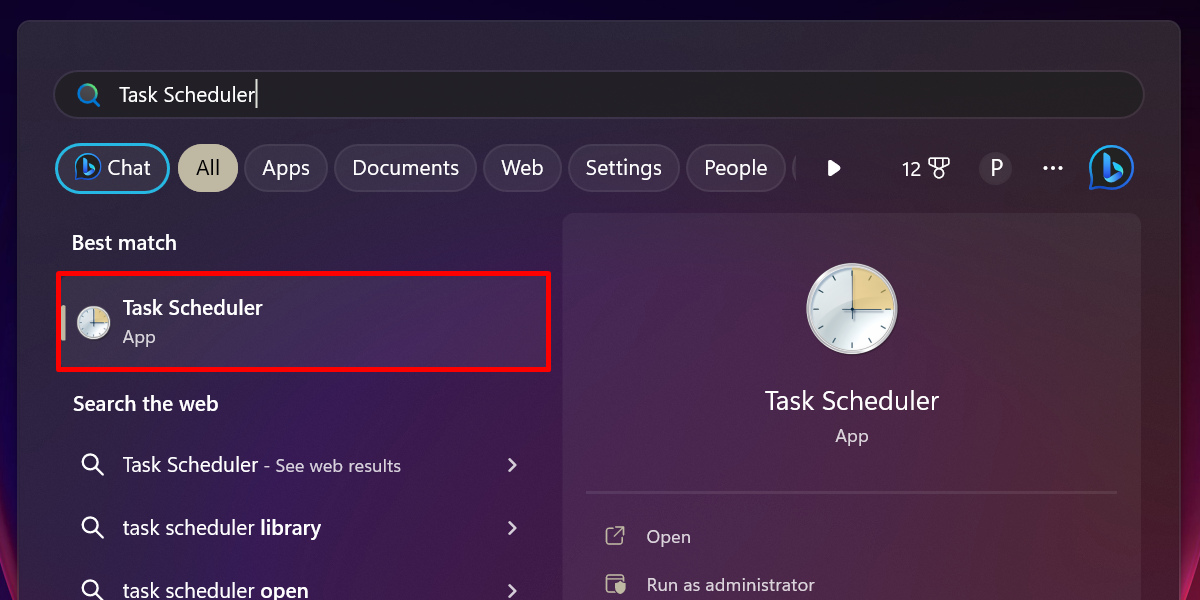This screenshot has width=1200, height=600.
Task: Click the more options ellipsis icon
Action: coord(1052,168)
